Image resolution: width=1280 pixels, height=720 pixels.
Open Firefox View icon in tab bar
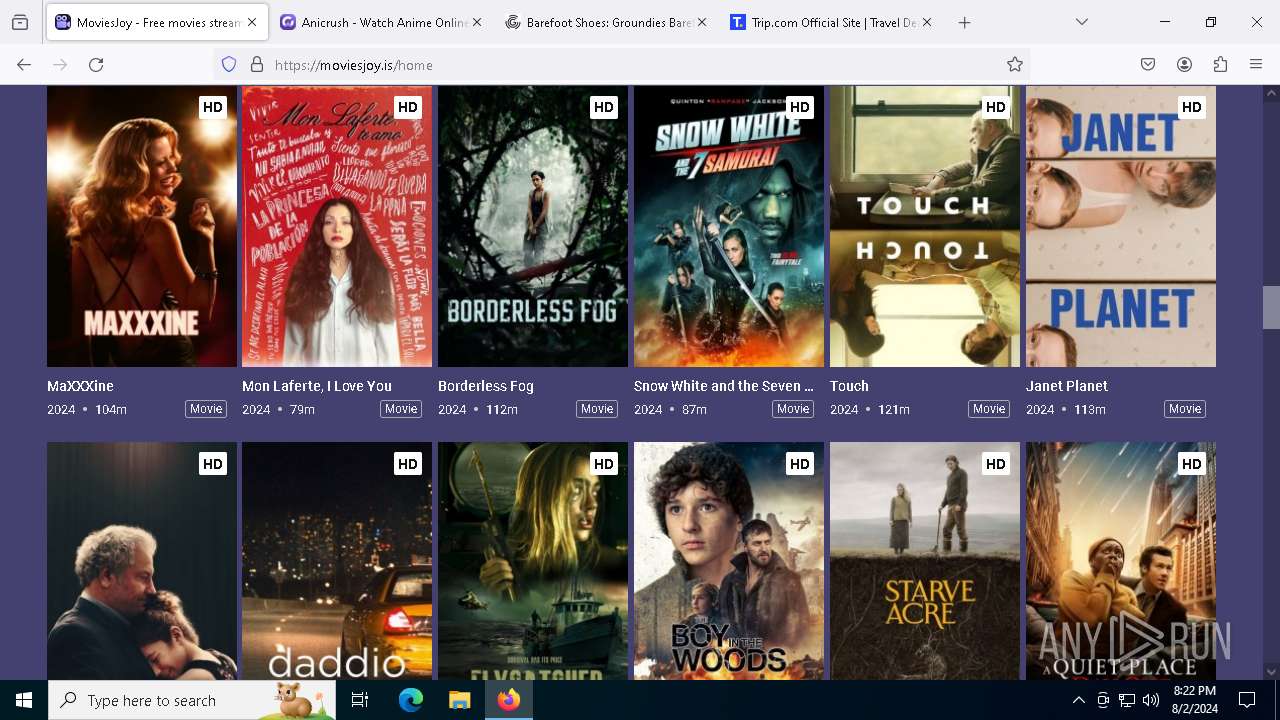click(20, 22)
